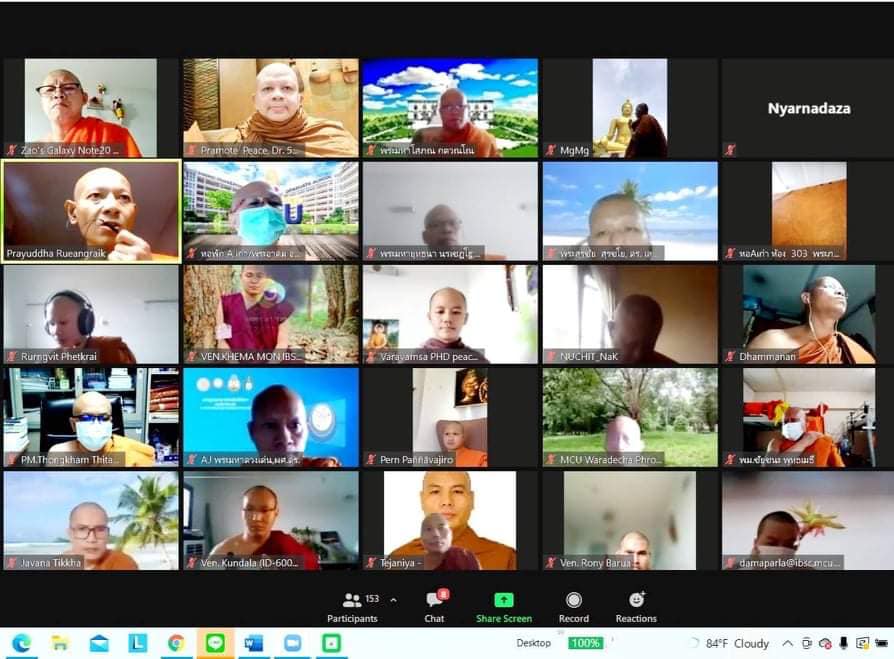Screen dimensions: 894x659
Task: Open Zoom app icon in taskbar
Action: coord(293,643)
